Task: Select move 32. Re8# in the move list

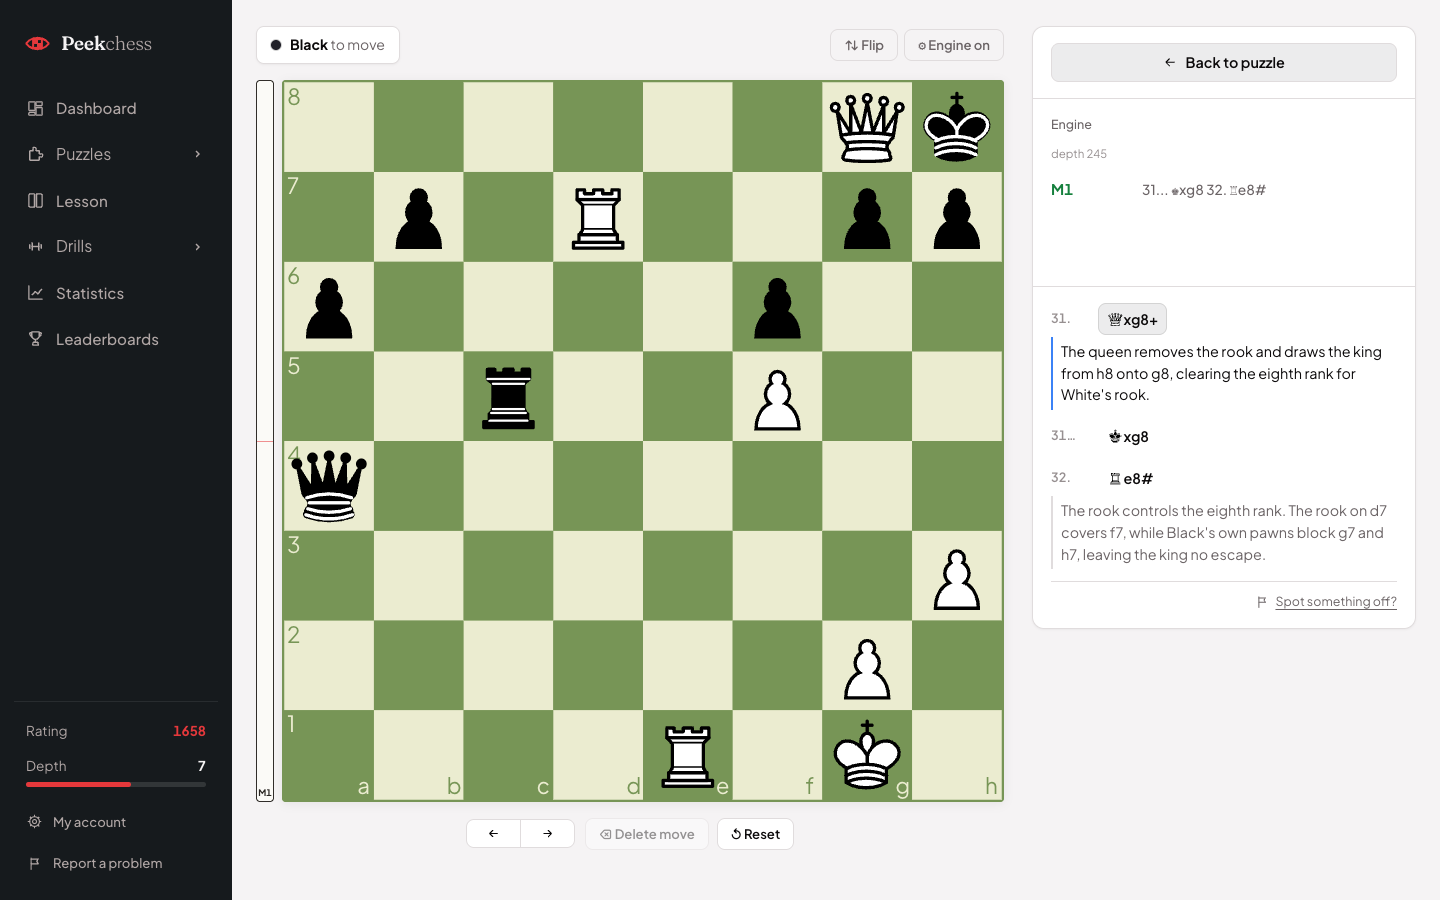Action: (x=1130, y=479)
